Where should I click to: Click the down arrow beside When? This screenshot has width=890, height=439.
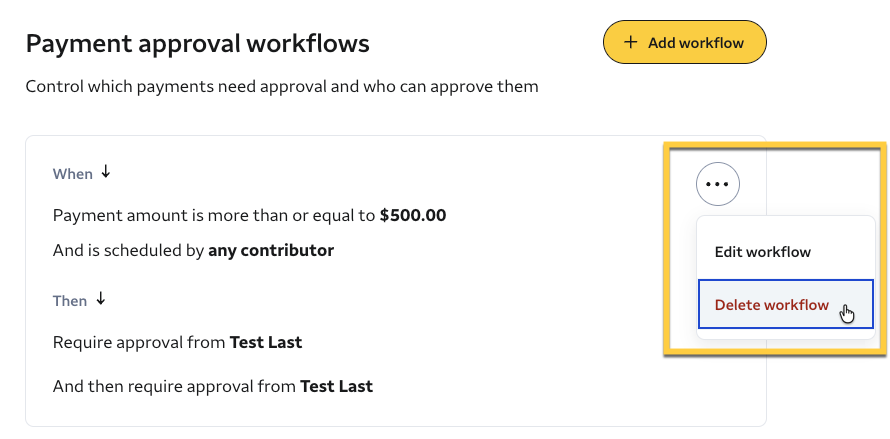(x=106, y=172)
